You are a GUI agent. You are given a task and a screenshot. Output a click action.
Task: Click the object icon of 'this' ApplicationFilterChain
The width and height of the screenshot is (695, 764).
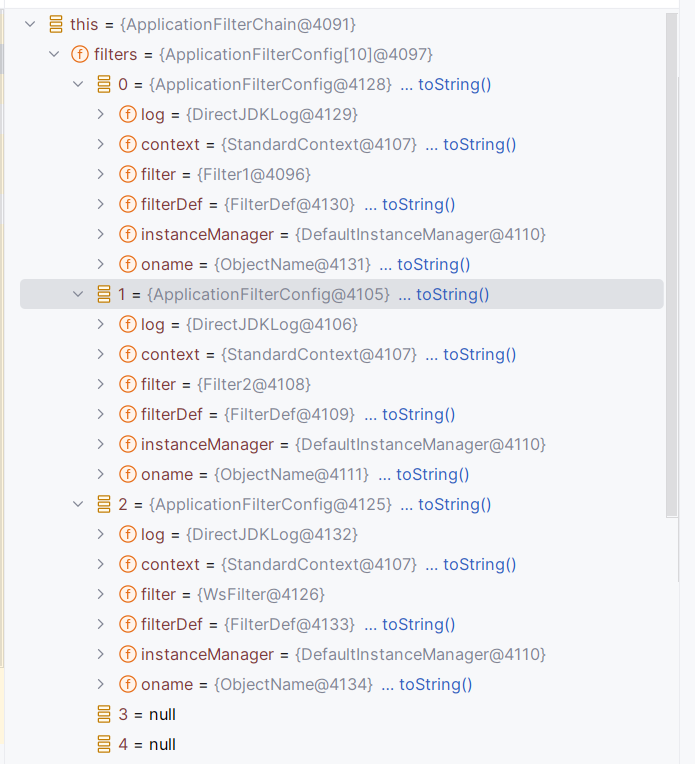pyautogui.click(x=56, y=24)
